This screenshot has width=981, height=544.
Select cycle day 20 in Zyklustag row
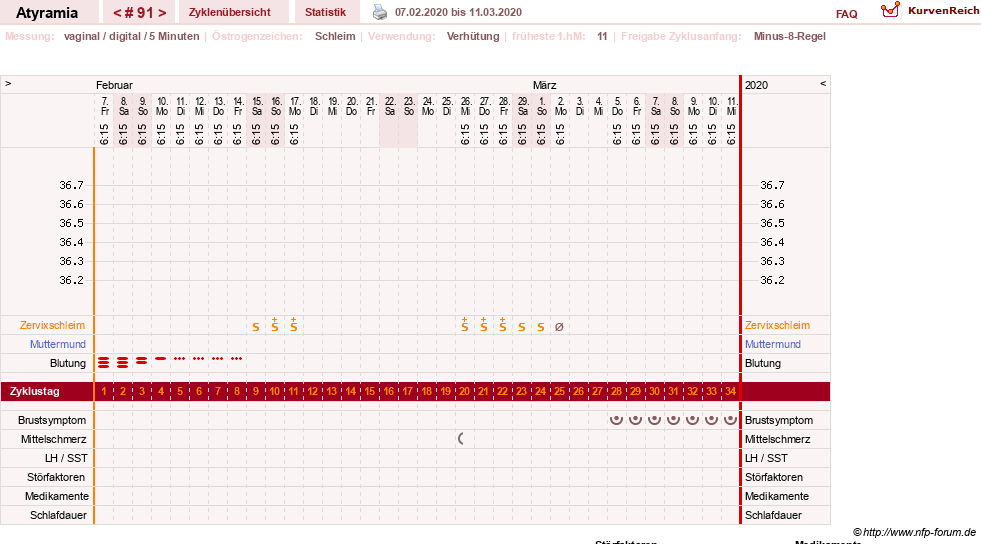[464, 391]
